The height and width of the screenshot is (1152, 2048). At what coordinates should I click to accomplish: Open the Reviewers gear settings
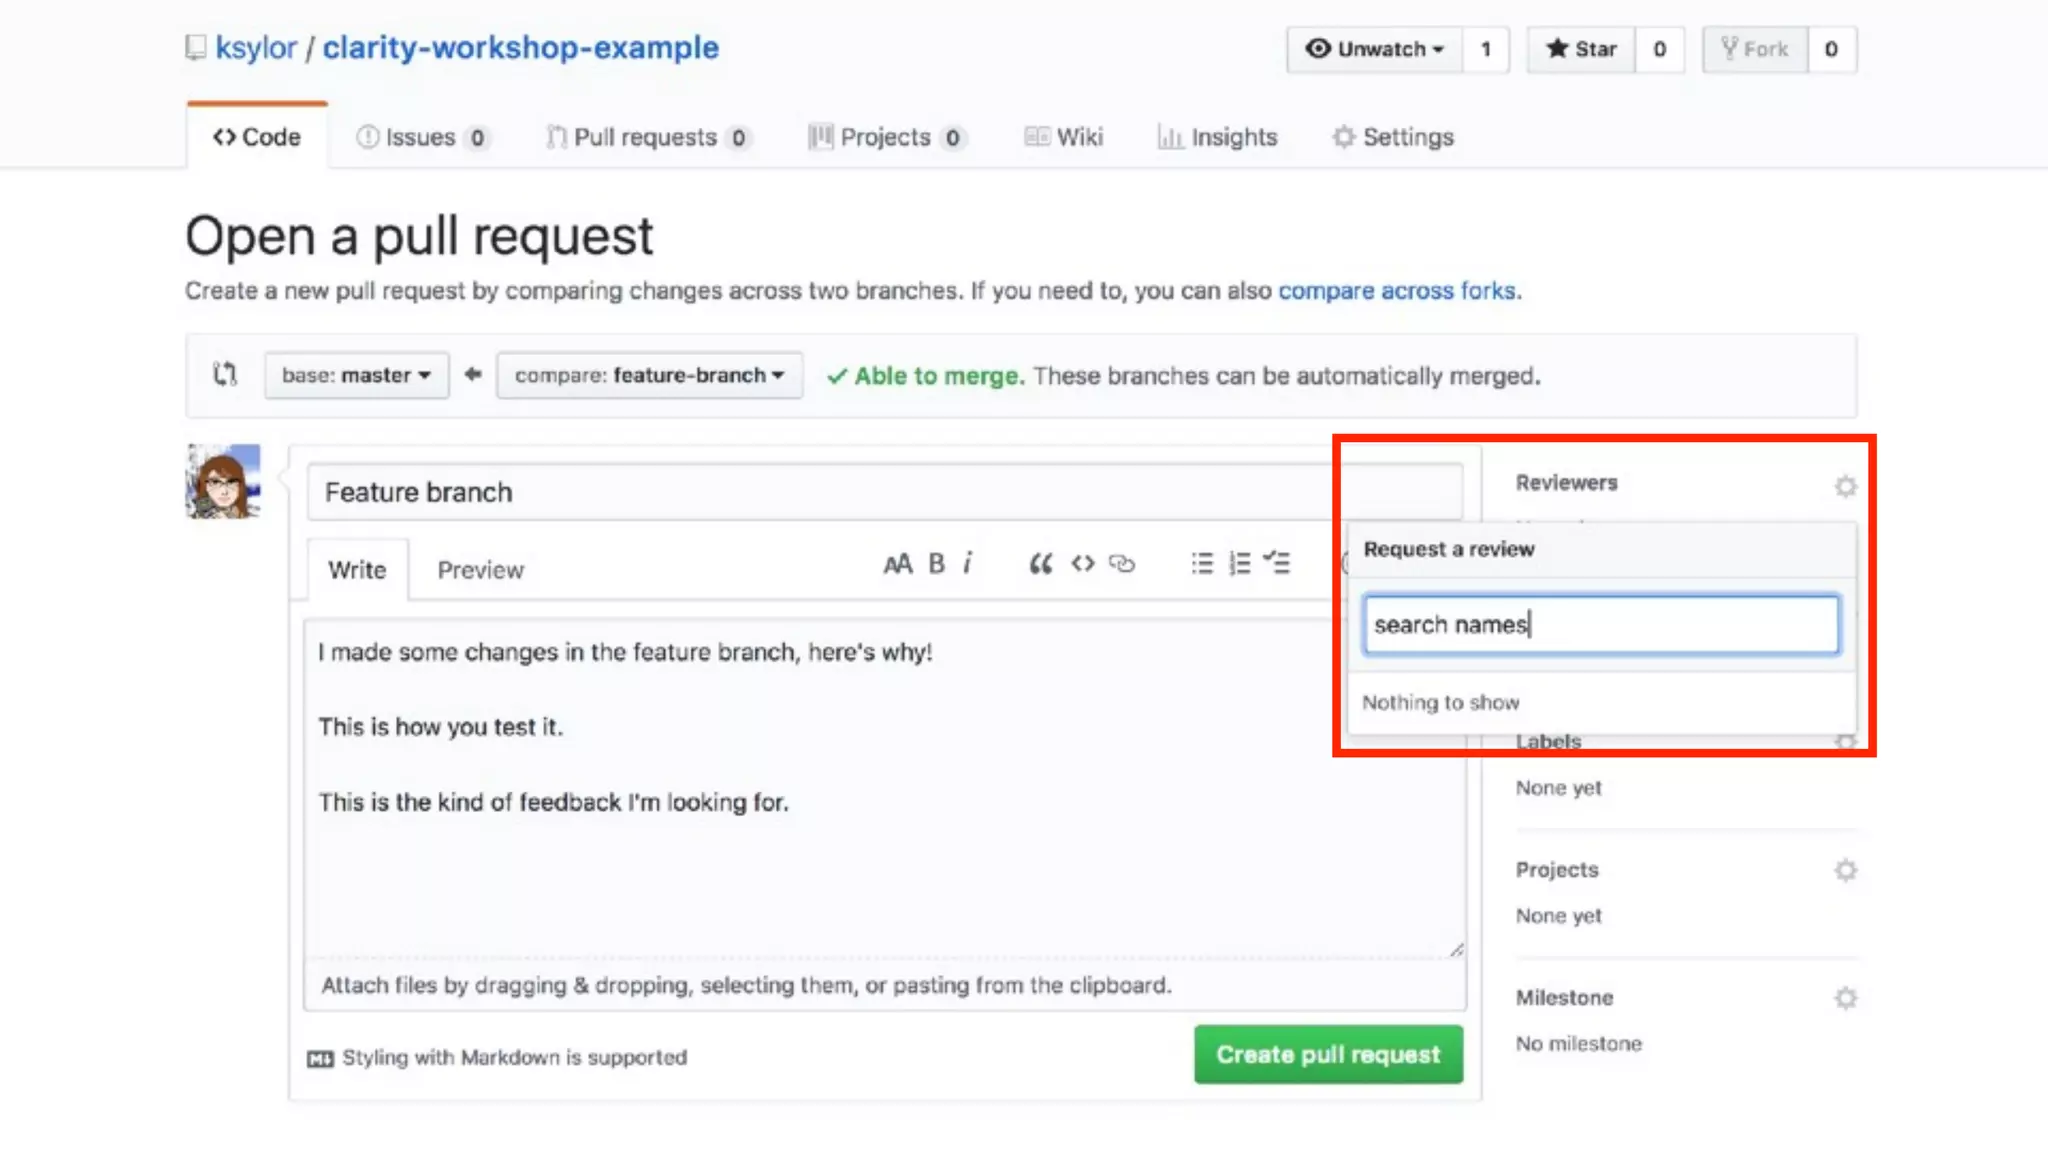tap(1845, 487)
